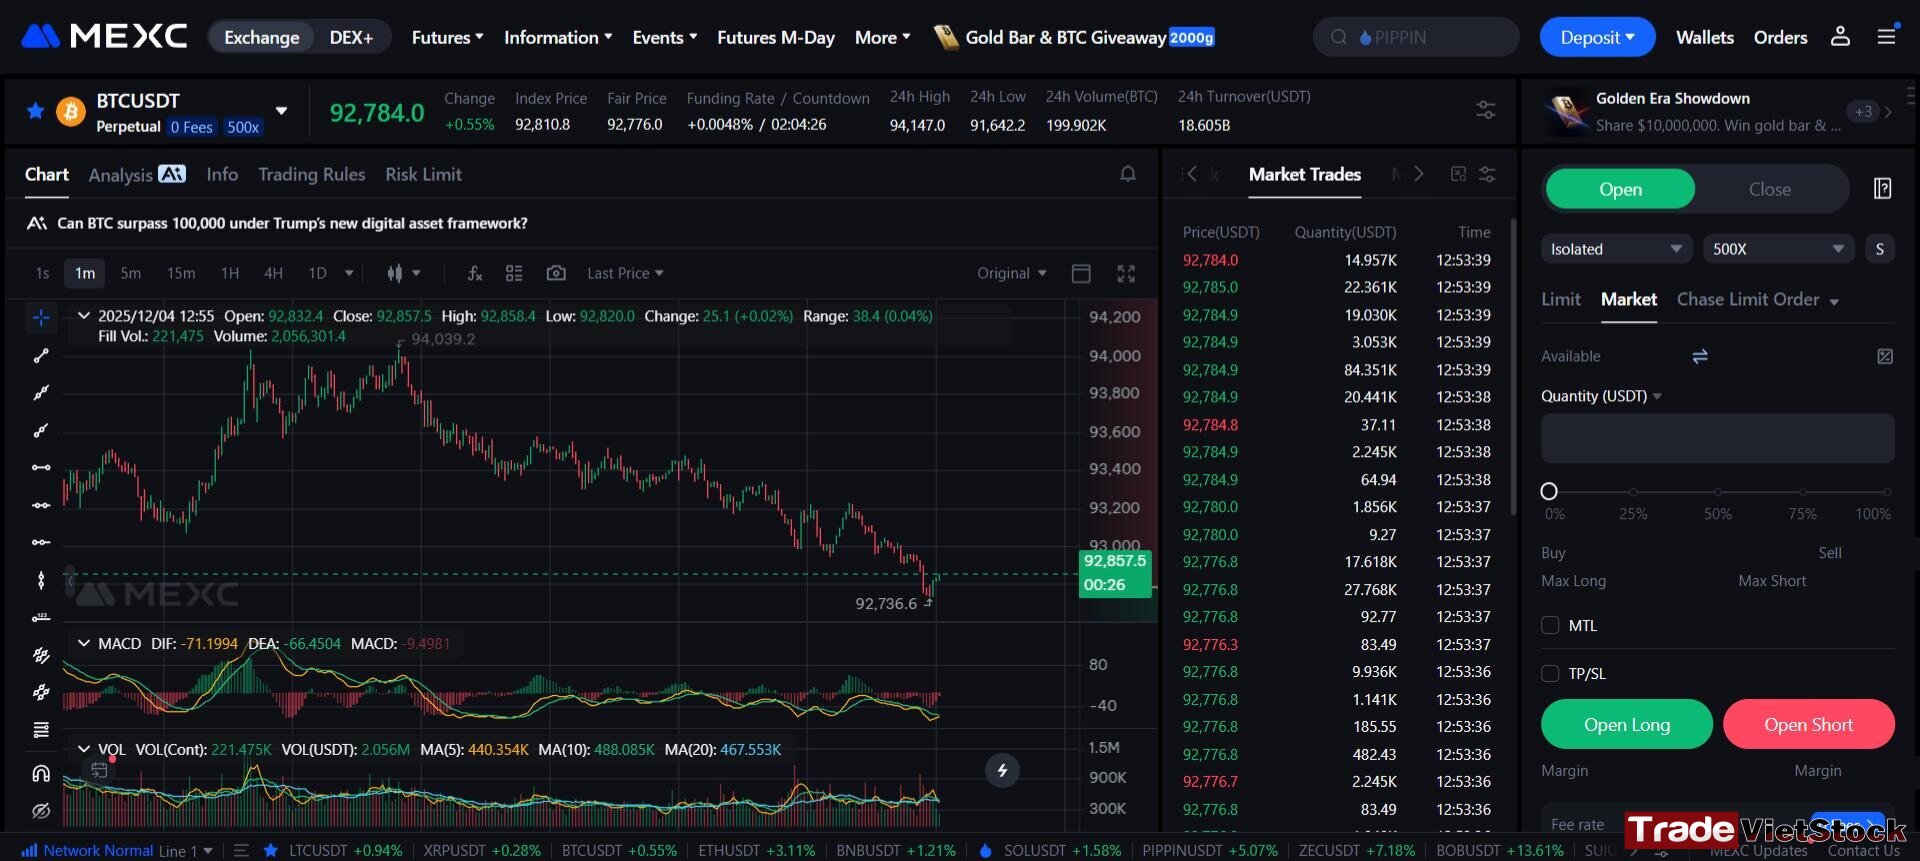Hide all drawings with eye icon

[x=41, y=810]
